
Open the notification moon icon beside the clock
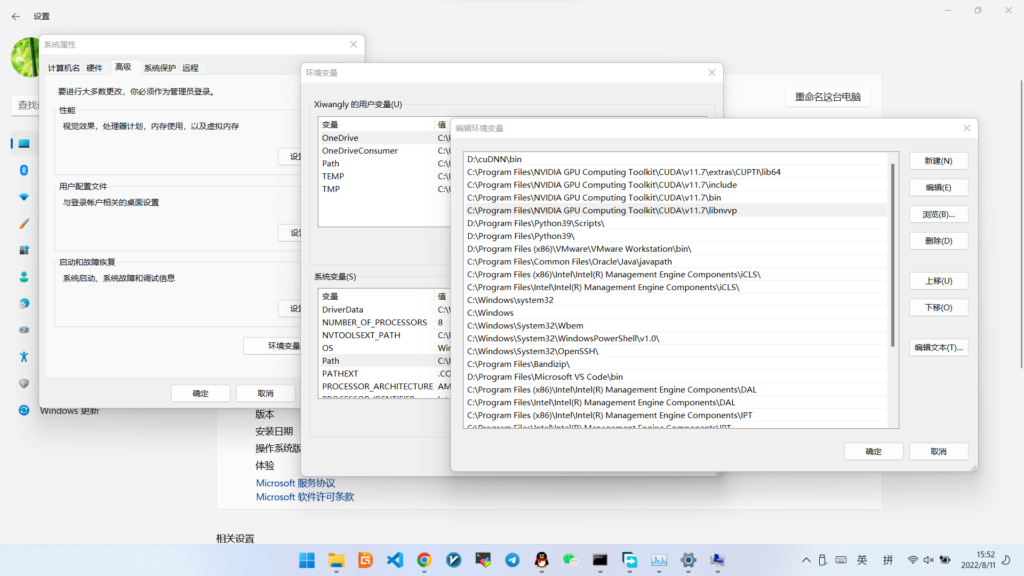1006,560
